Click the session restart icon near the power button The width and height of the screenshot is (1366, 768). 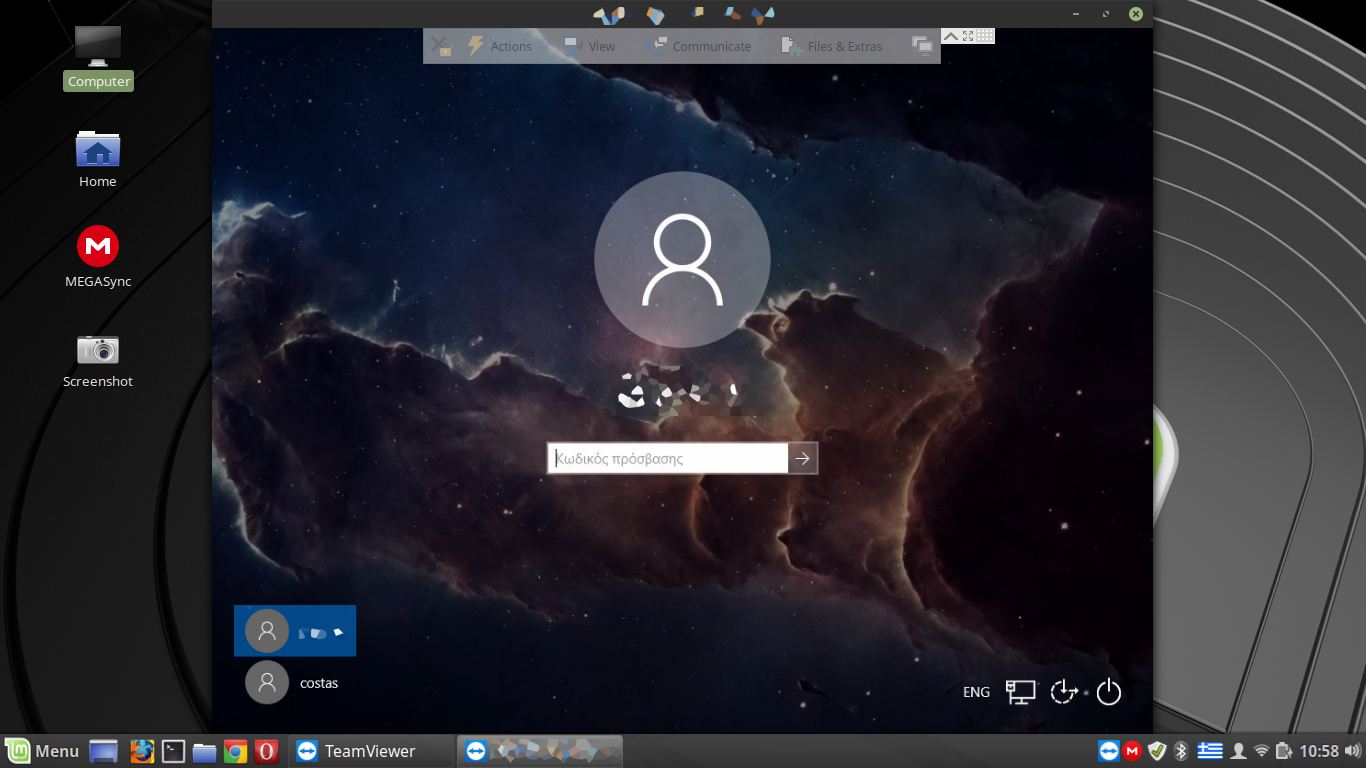click(1063, 691)
